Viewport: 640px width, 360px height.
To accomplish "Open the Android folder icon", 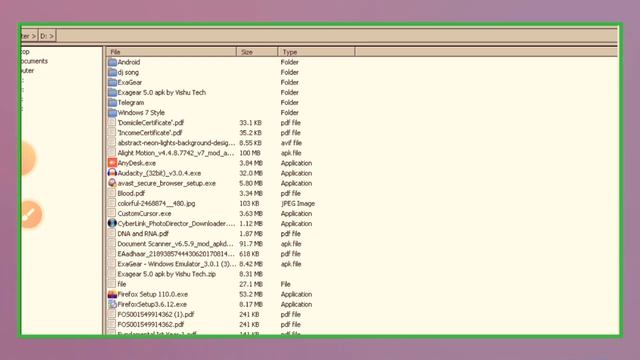I will [112, 62].
